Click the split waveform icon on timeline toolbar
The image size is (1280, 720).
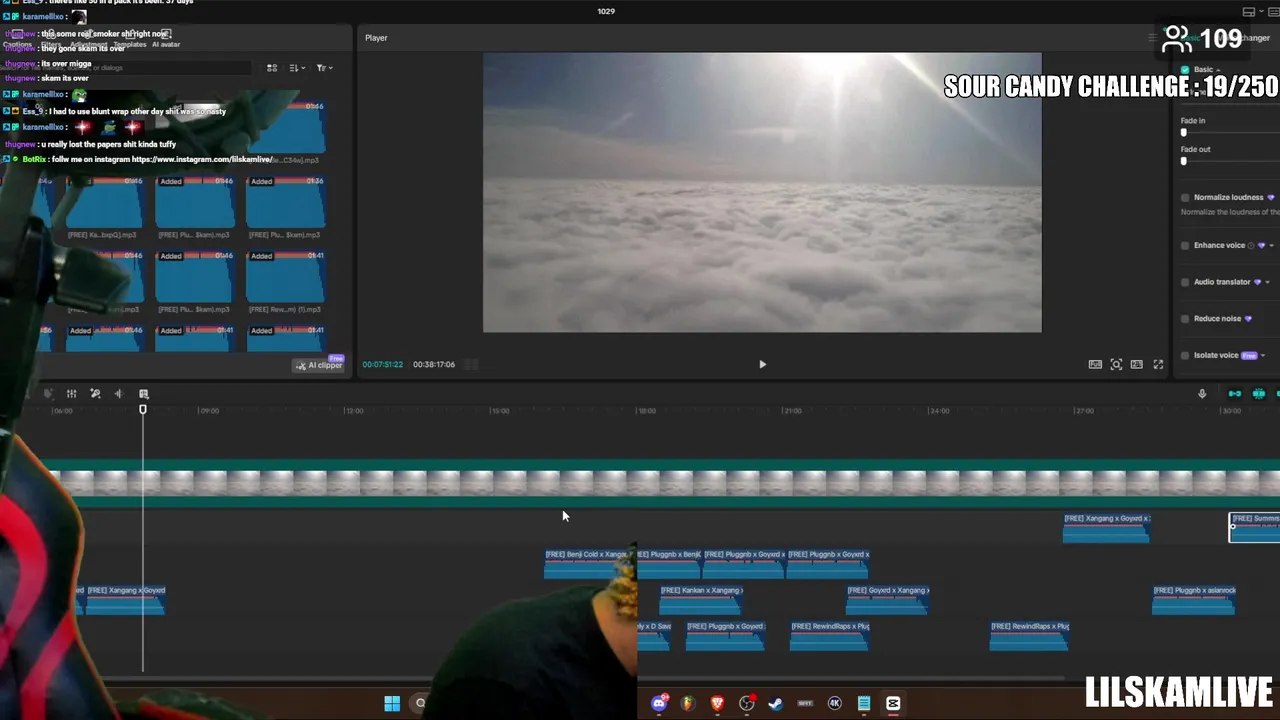coord(119,393)
